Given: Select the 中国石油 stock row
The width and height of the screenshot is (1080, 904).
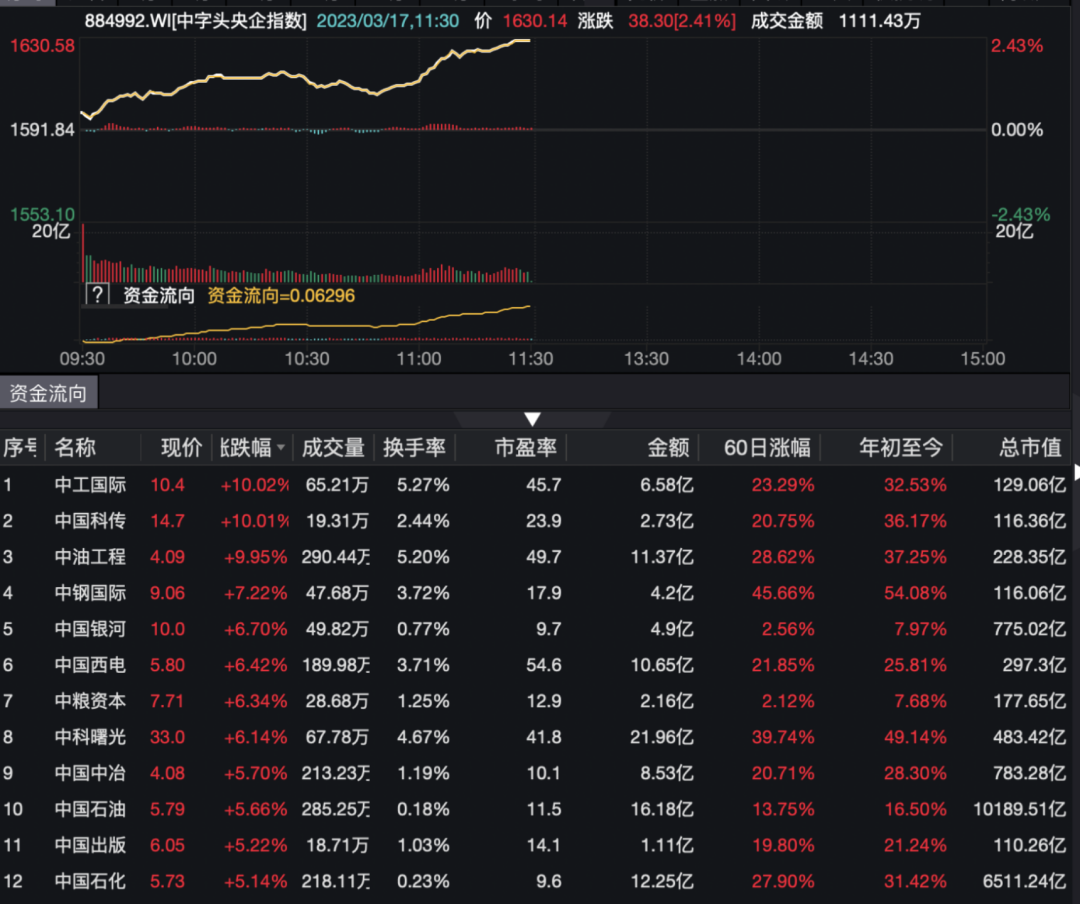Looking at the screenshot, I should 534,809.
